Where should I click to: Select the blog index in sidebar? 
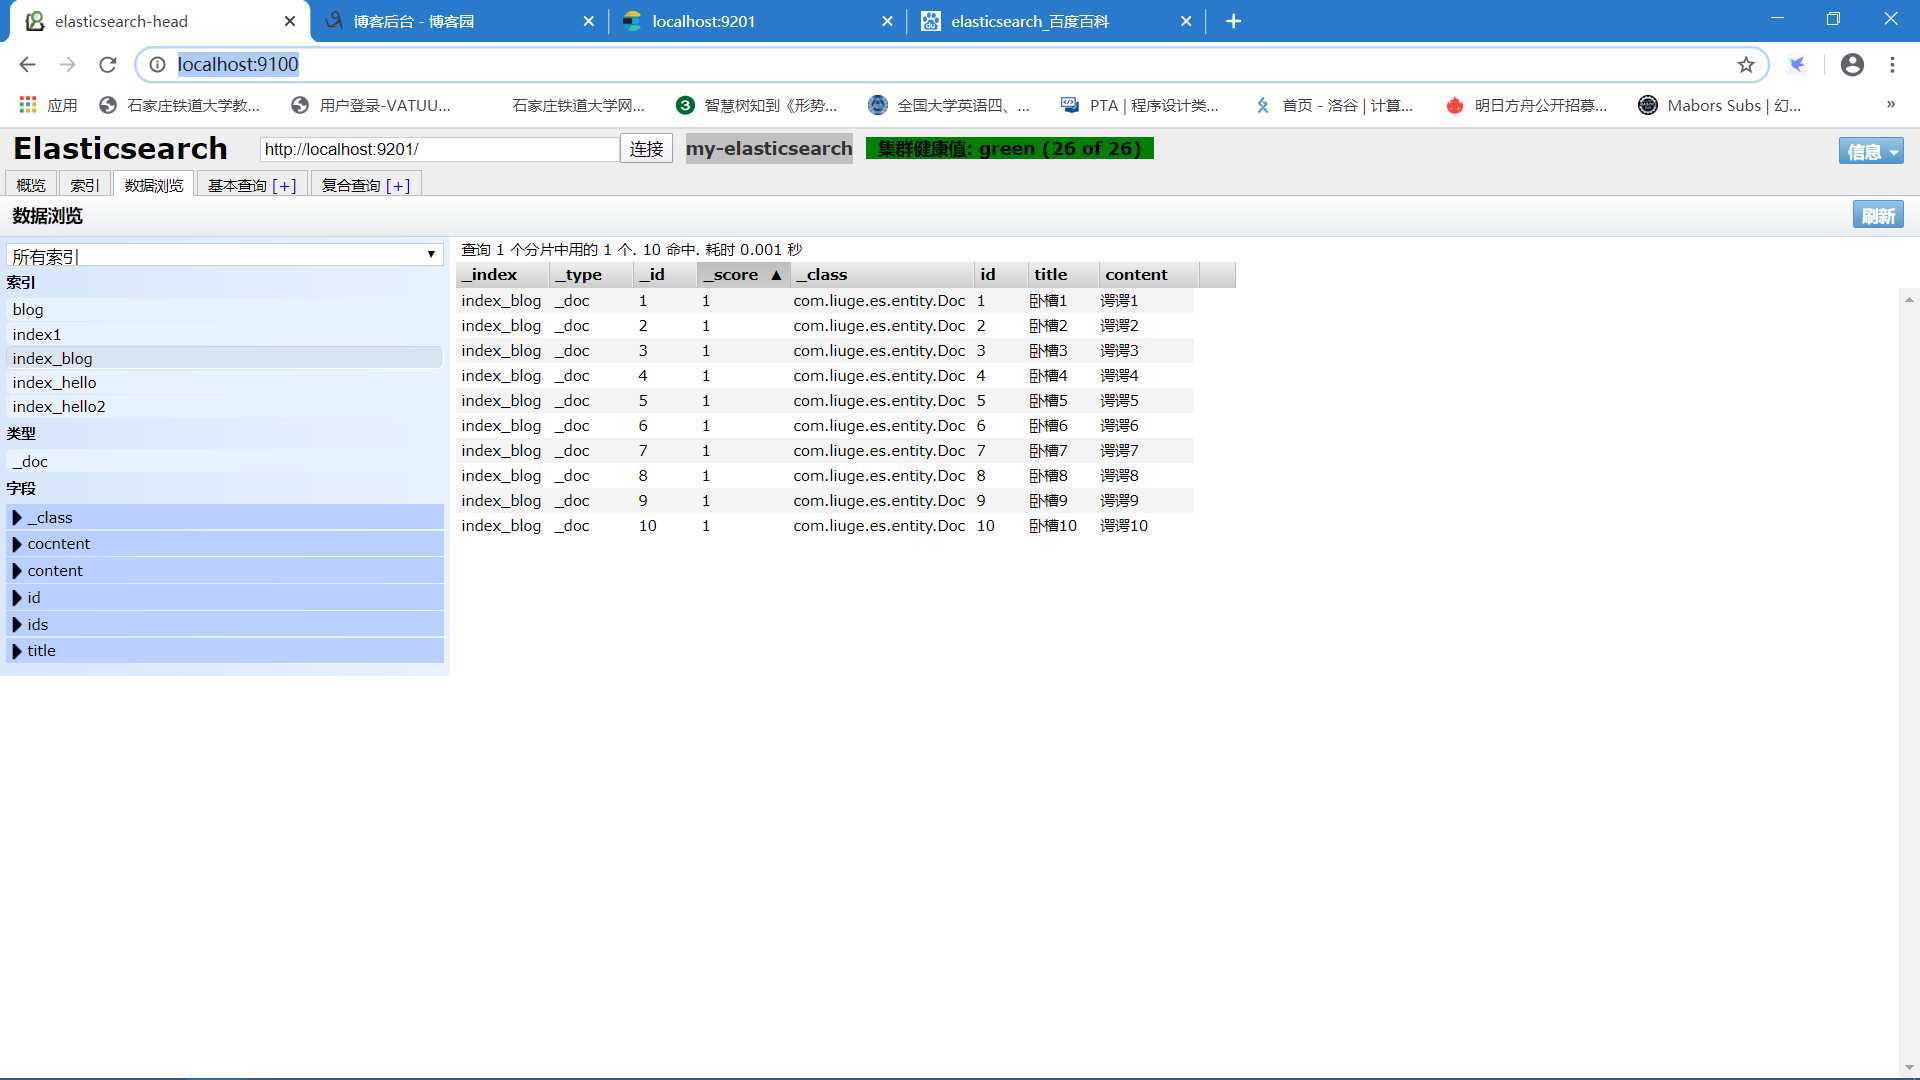[x=224, y=310]
